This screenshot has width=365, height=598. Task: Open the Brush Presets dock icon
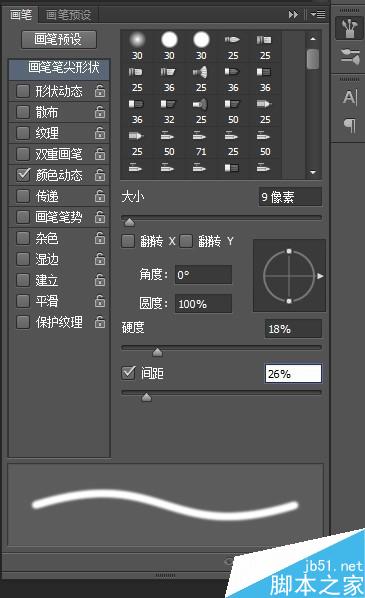349,28
